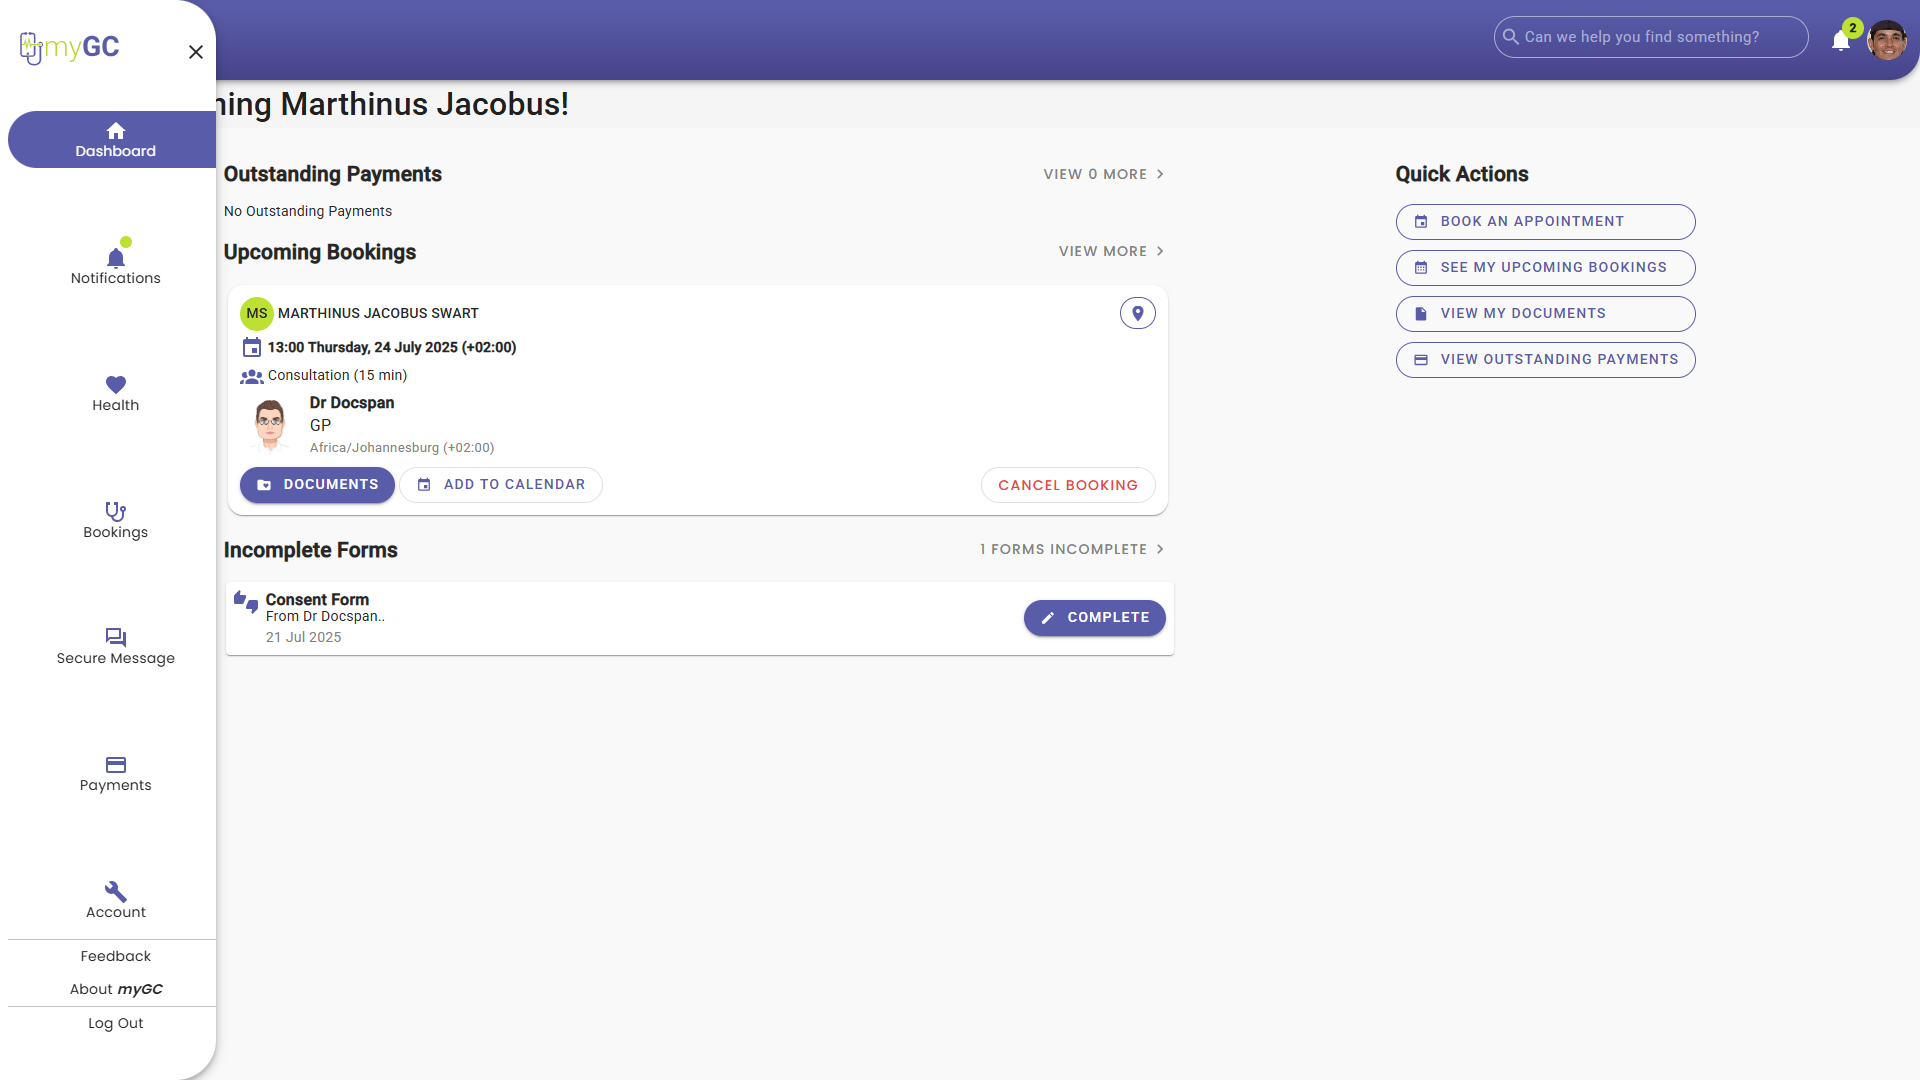Click Book an Appointment quick action
1920x1080 pixels.
1545,222
